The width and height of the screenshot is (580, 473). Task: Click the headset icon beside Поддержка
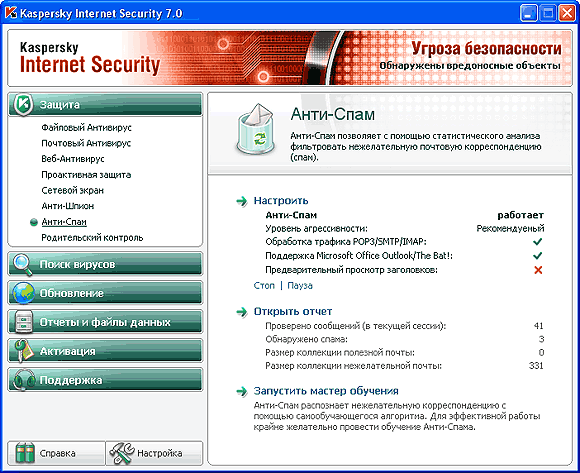click(x=24, y=380)
